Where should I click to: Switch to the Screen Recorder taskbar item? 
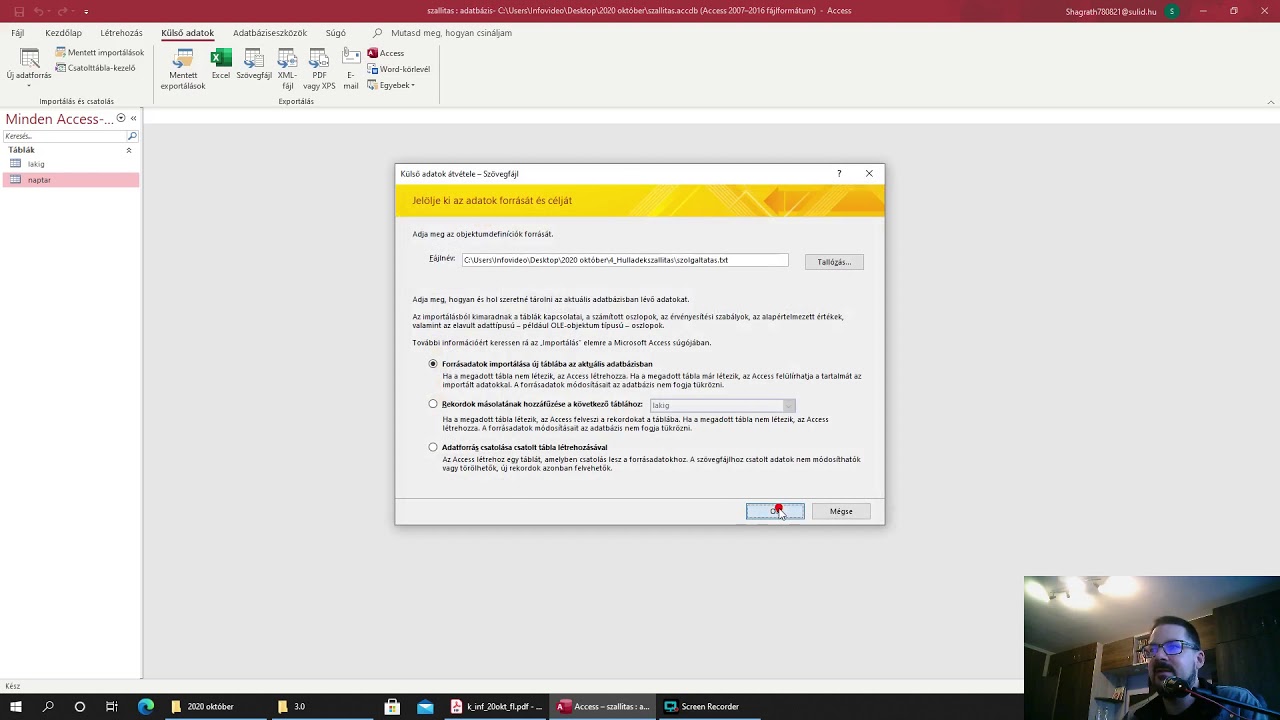pyautogui.click(x=710, y=706)
